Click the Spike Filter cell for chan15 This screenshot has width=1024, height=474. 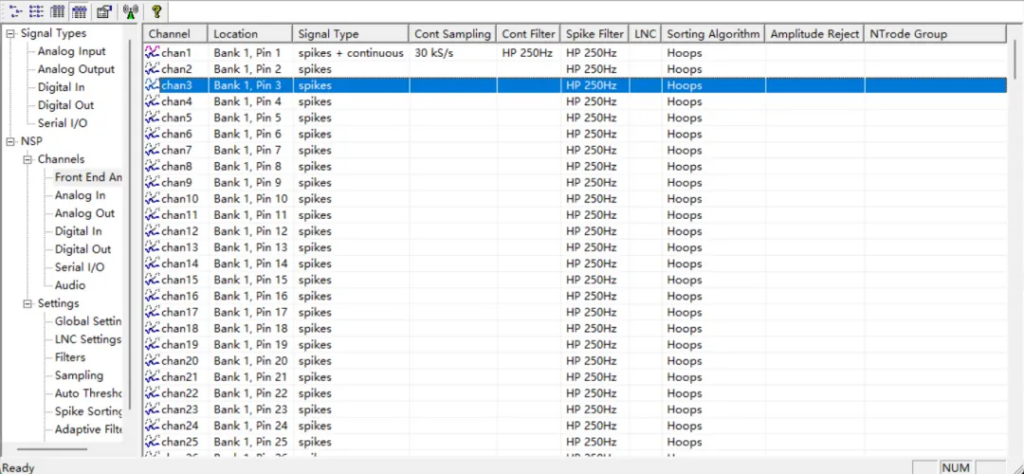pyautogui.click(x=591, y=280)
